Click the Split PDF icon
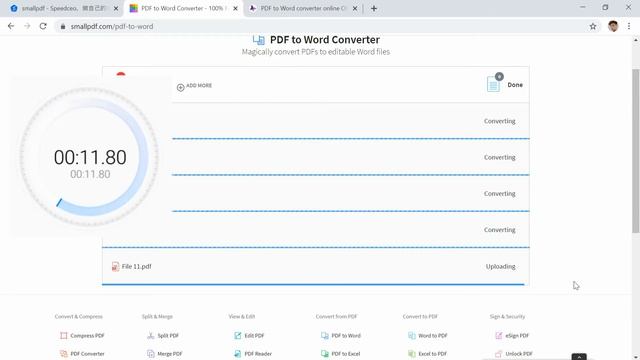The height and width of the screenshot is (360, 640). pyautogui.click(x=151, y=336)
